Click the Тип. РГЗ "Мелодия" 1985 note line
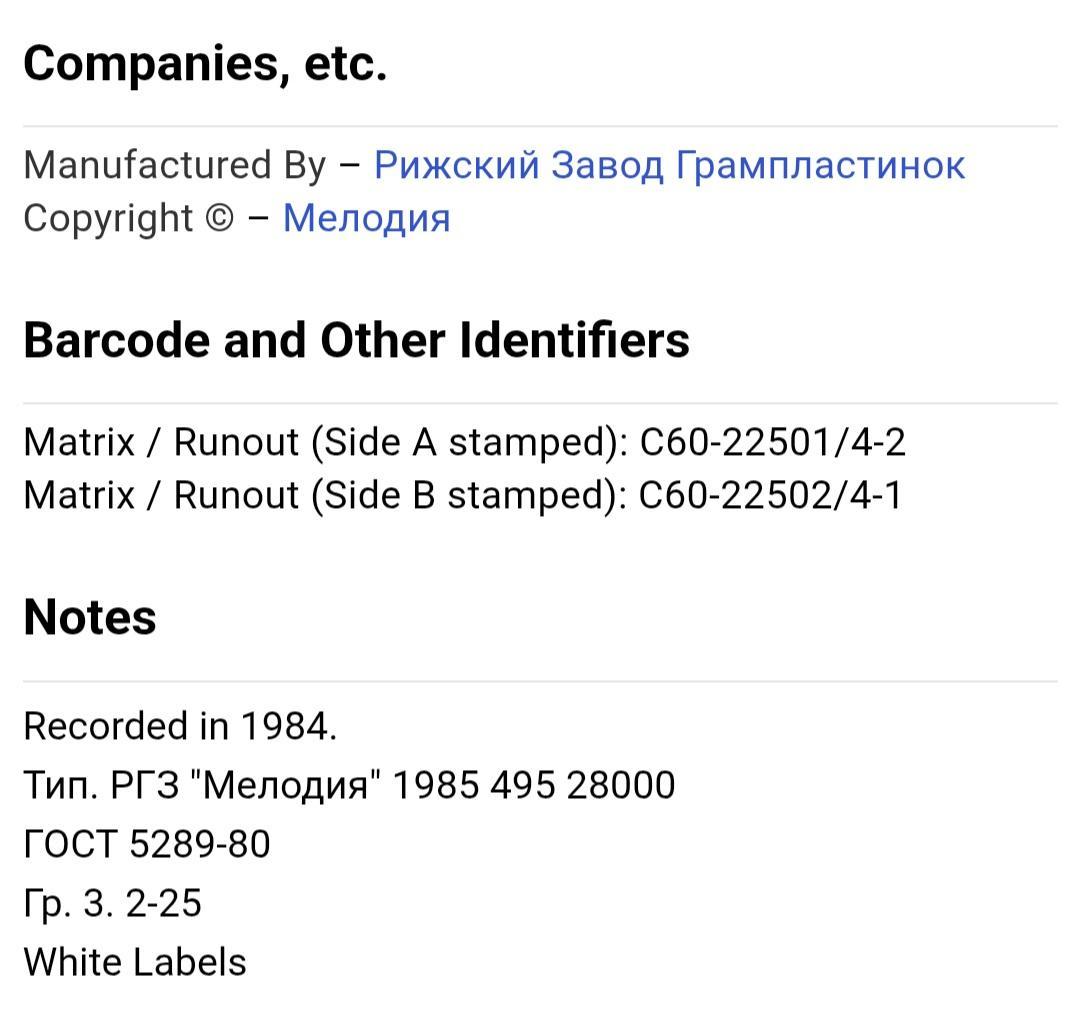The width and height of the screenshot is (1080, 1023). [349, 785]
